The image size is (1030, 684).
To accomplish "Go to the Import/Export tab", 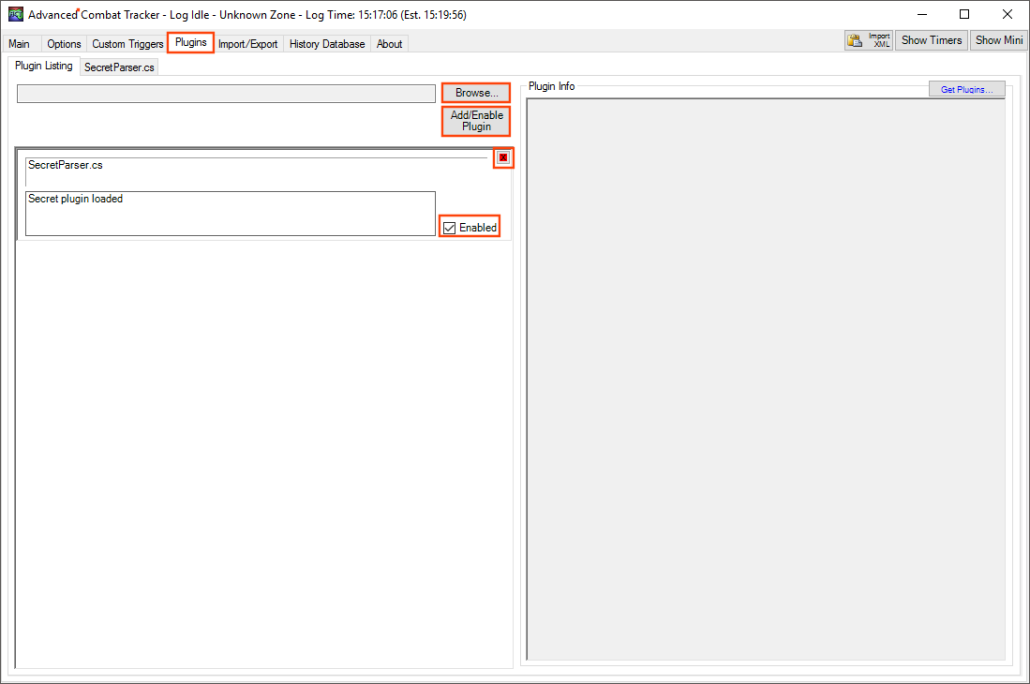I will (248, 44).
